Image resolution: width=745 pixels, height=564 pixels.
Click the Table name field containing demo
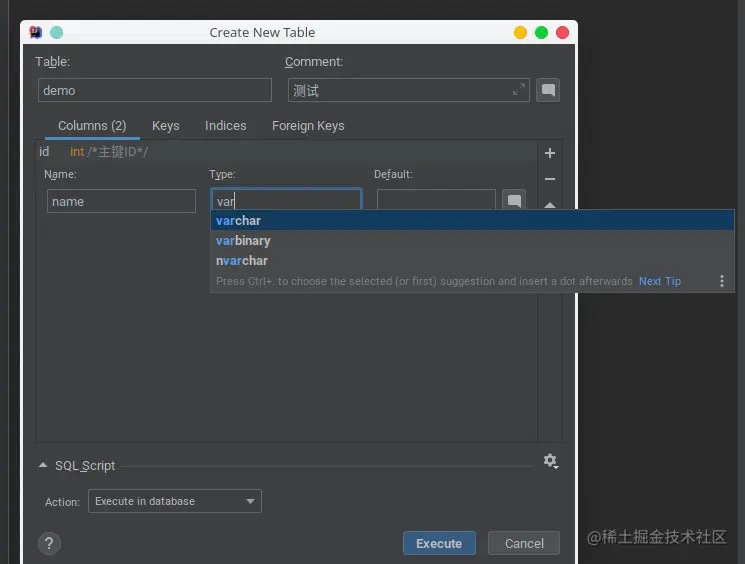[155, 90]
